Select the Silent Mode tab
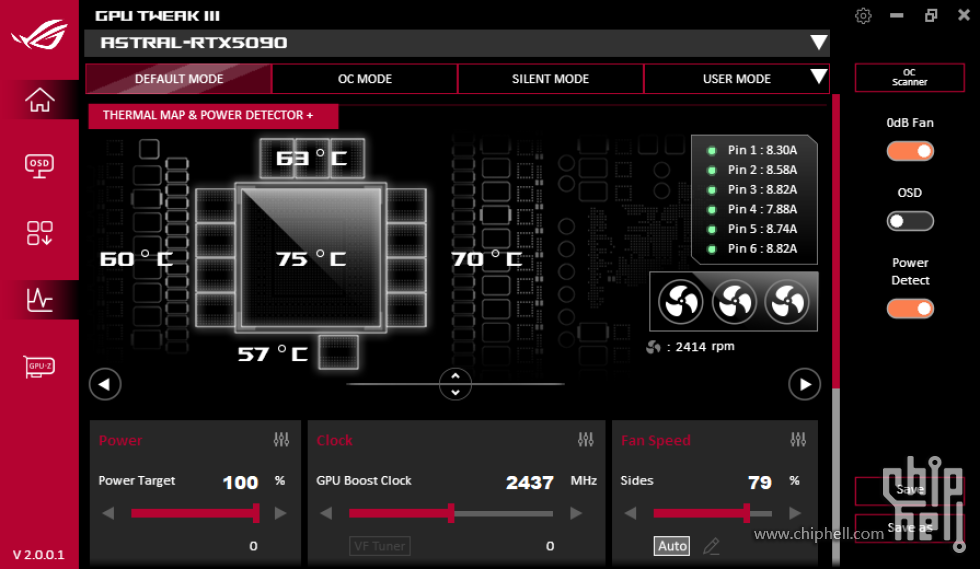Screen dimensions: 980x569 pos(550,79)
